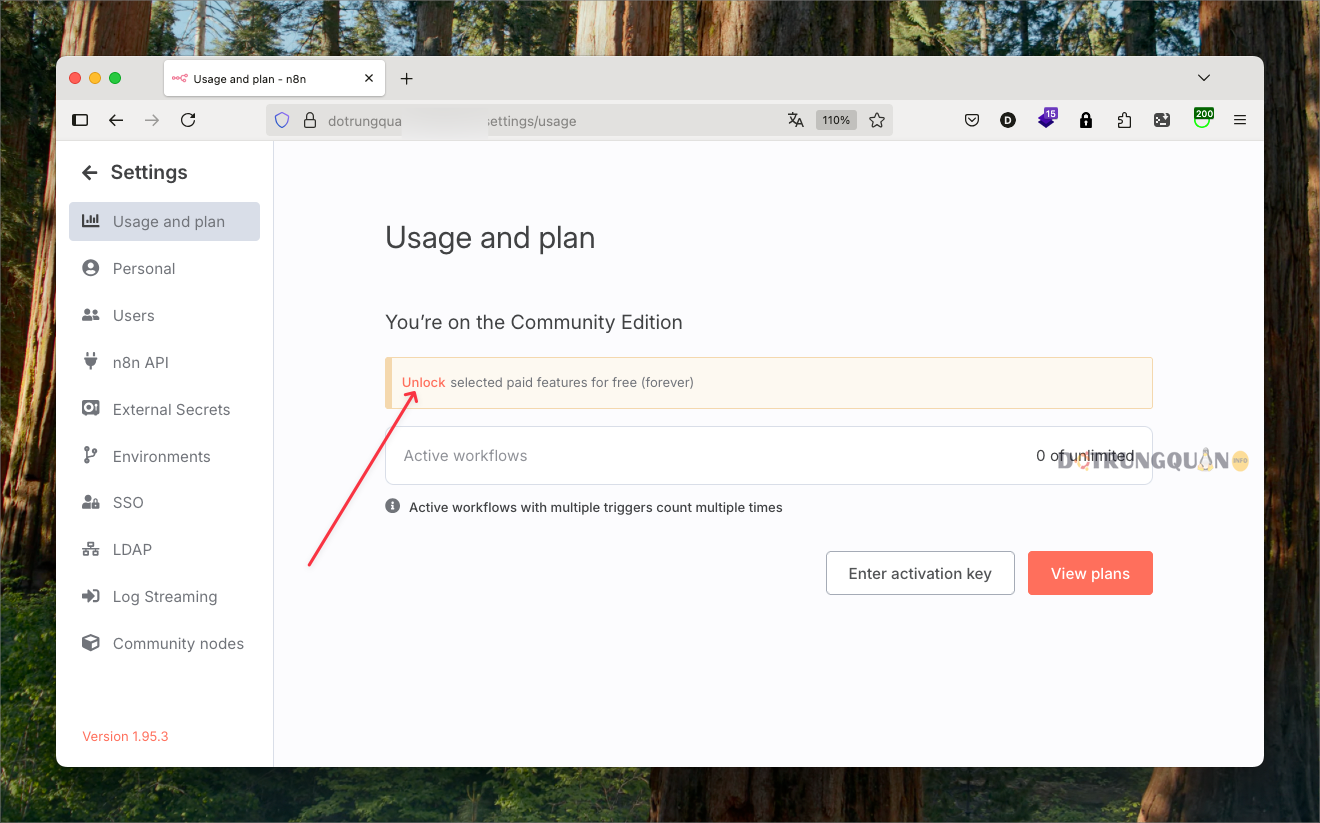Click the 110% zoom indicator
Viewport: 1320px width, 823px height.
836,120
